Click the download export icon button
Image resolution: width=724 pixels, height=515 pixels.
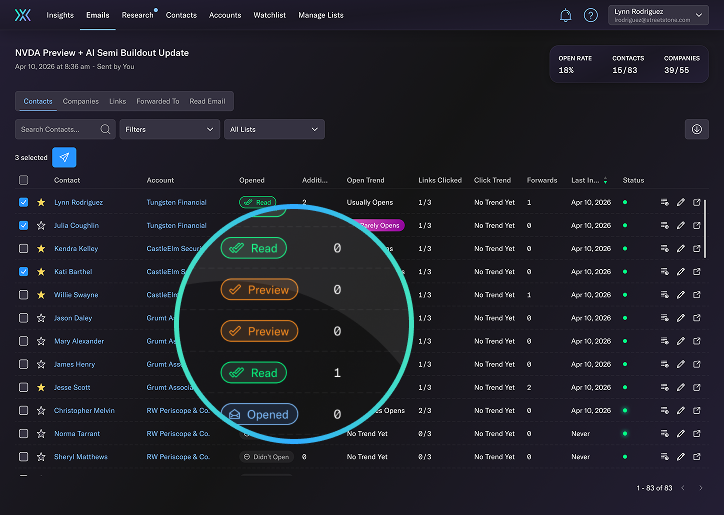pos(696,129)
